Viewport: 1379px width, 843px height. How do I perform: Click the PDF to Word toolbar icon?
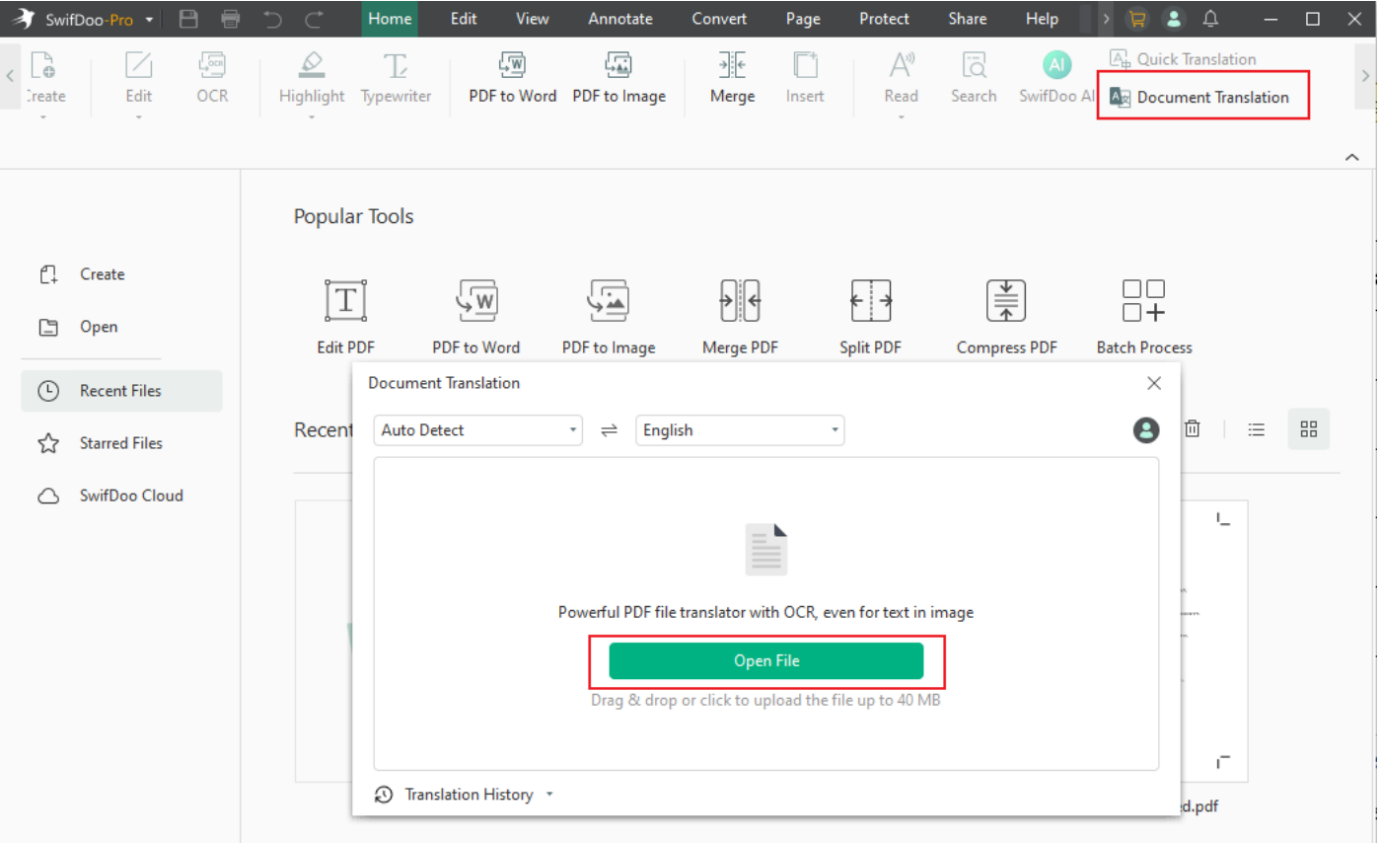513,80
